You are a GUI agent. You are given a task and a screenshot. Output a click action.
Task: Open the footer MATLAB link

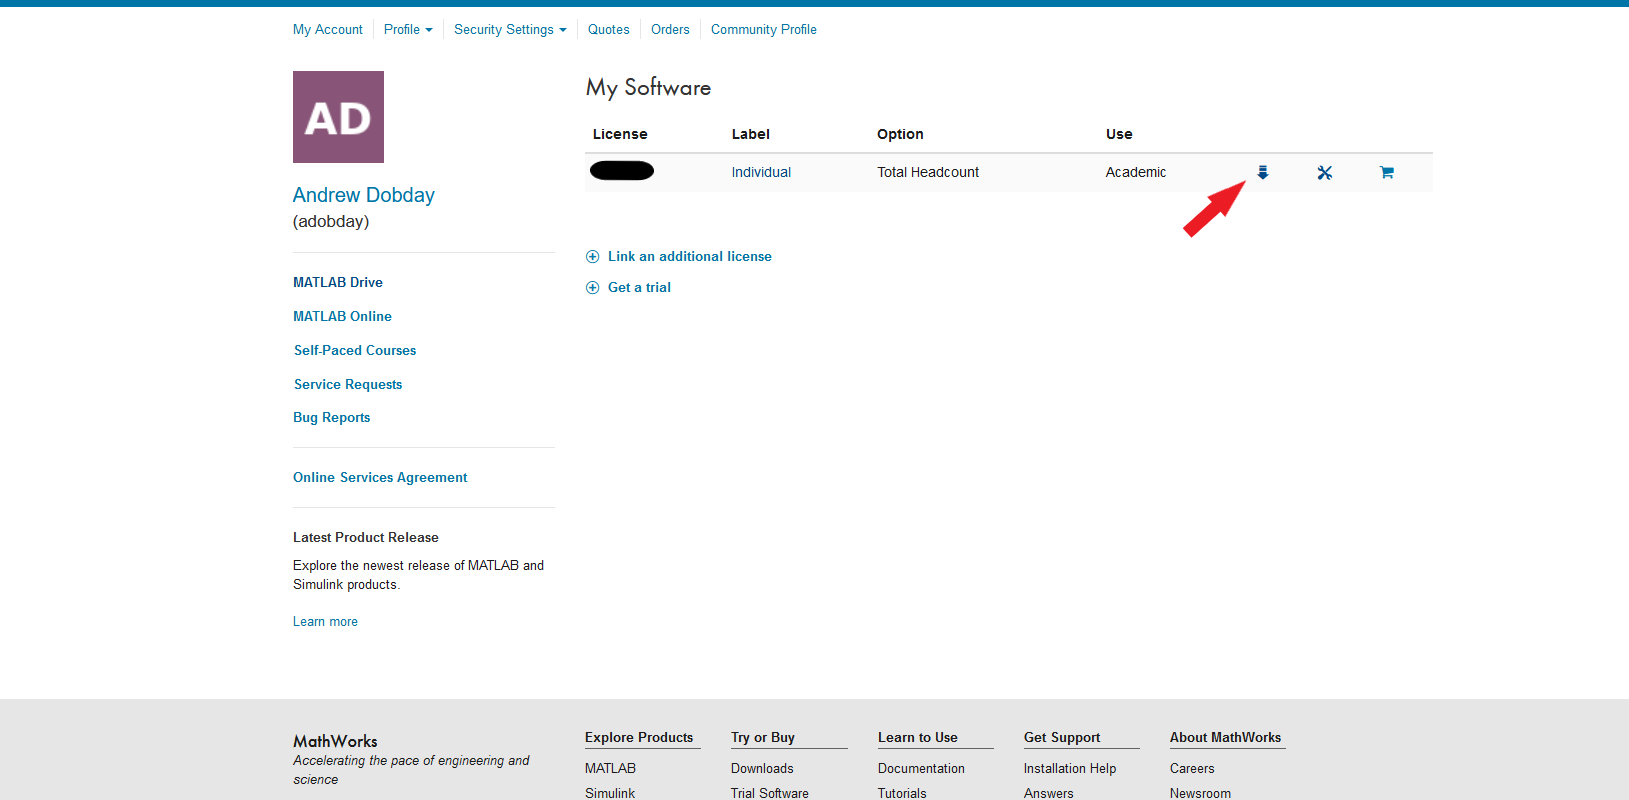click(x=610, y=768)
